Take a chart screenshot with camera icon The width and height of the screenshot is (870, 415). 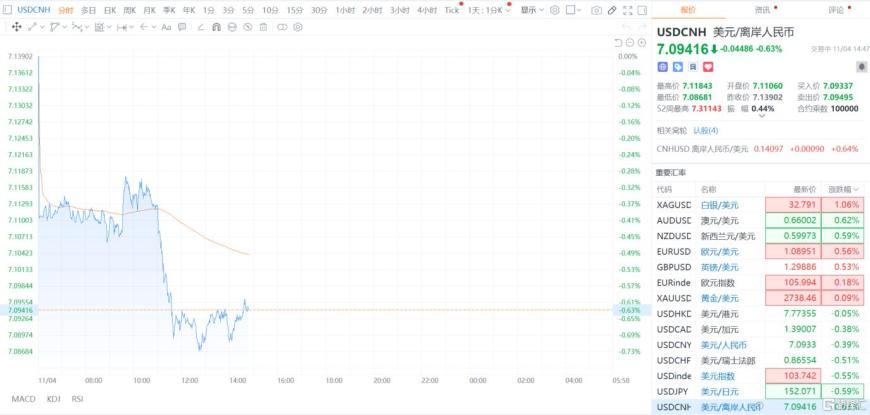coord(597,10)
